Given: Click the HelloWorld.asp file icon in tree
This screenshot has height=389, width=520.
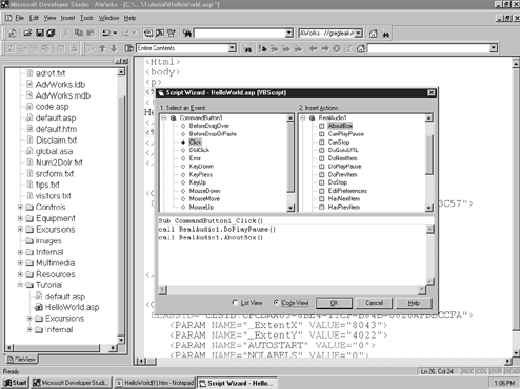Looking at the screenshot, I should 38,307.
